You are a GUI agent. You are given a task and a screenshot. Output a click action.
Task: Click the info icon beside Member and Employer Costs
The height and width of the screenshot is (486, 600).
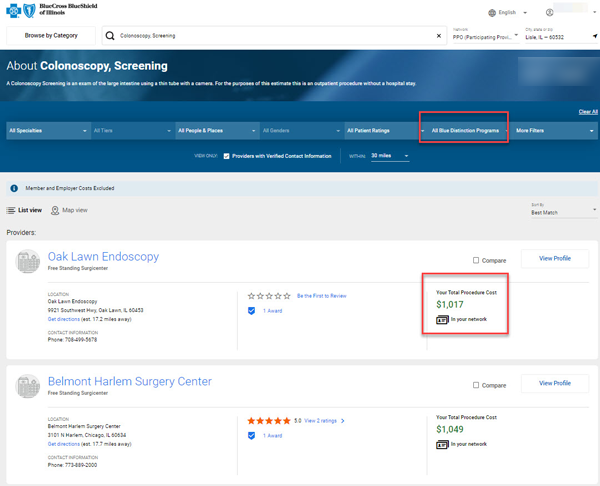point(14,188)
